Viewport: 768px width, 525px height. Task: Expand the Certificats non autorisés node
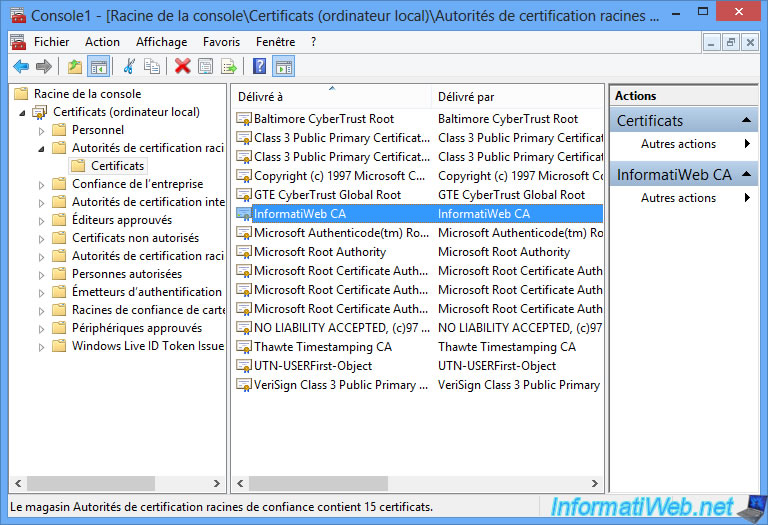coord(41,239)
